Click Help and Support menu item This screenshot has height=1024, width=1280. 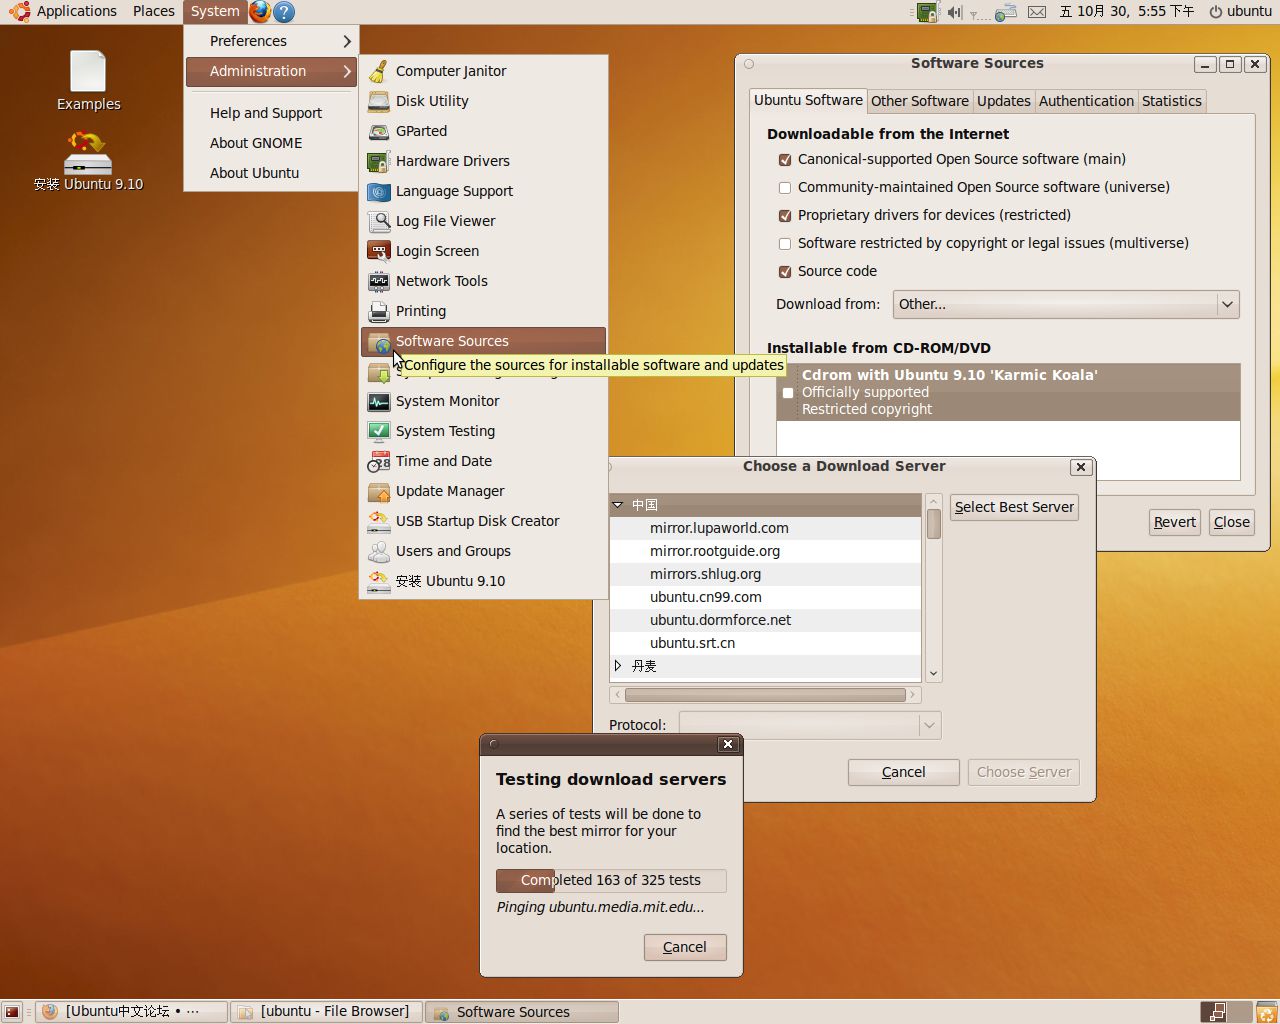point(270,113)
